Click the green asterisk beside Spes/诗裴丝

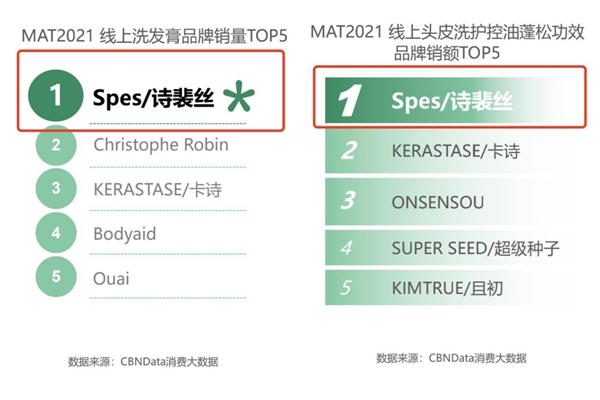[239, 97]
